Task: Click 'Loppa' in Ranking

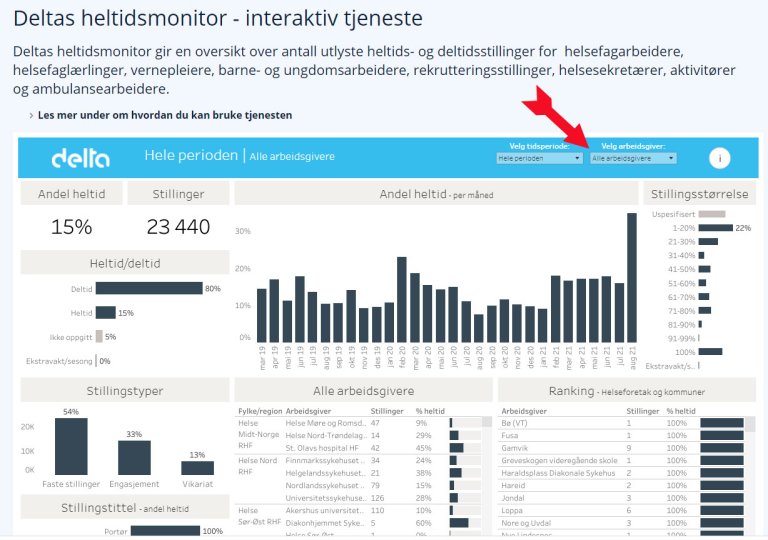Action: (512, 511)
